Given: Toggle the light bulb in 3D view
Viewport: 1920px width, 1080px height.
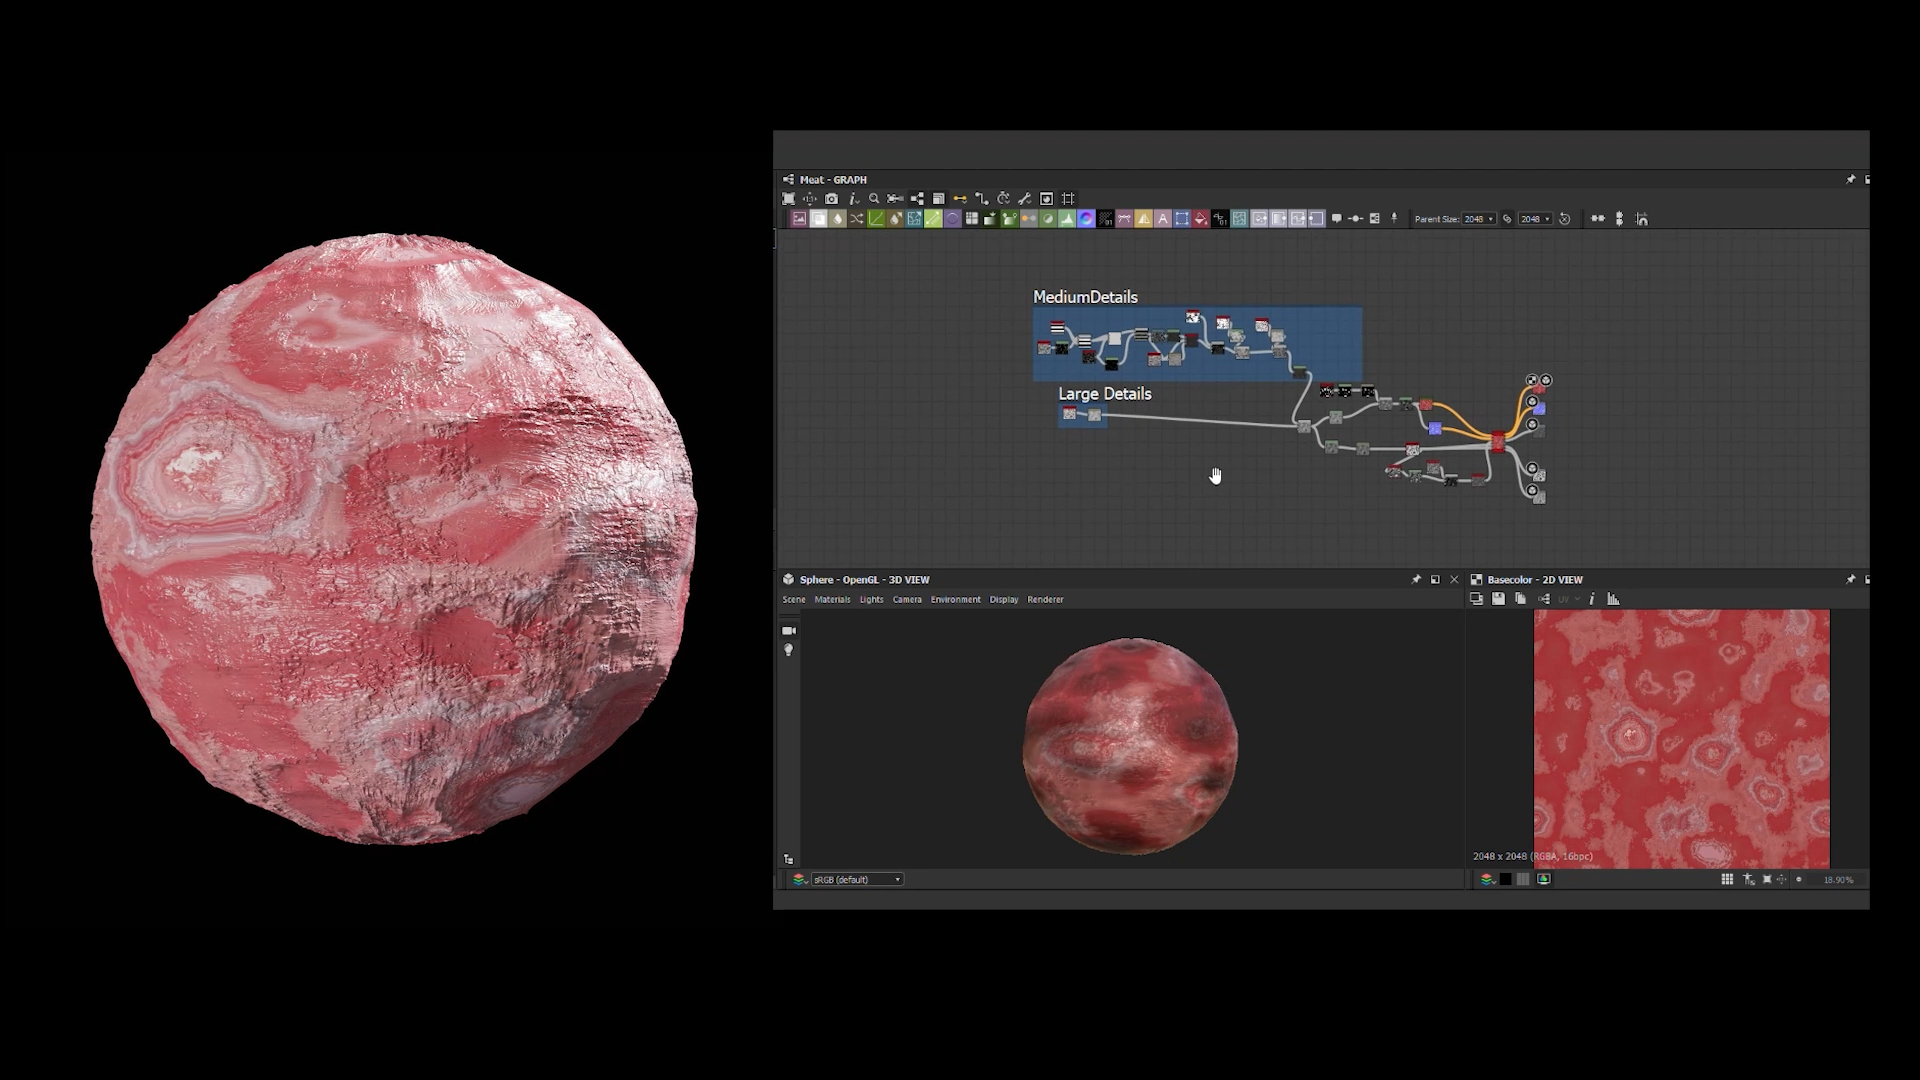Looking at the screenshot, I should click(x=789, y=650).
